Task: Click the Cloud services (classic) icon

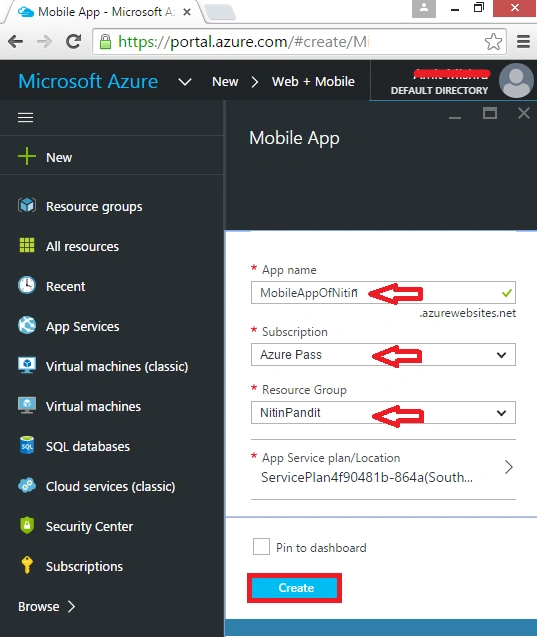Action: 27,485
